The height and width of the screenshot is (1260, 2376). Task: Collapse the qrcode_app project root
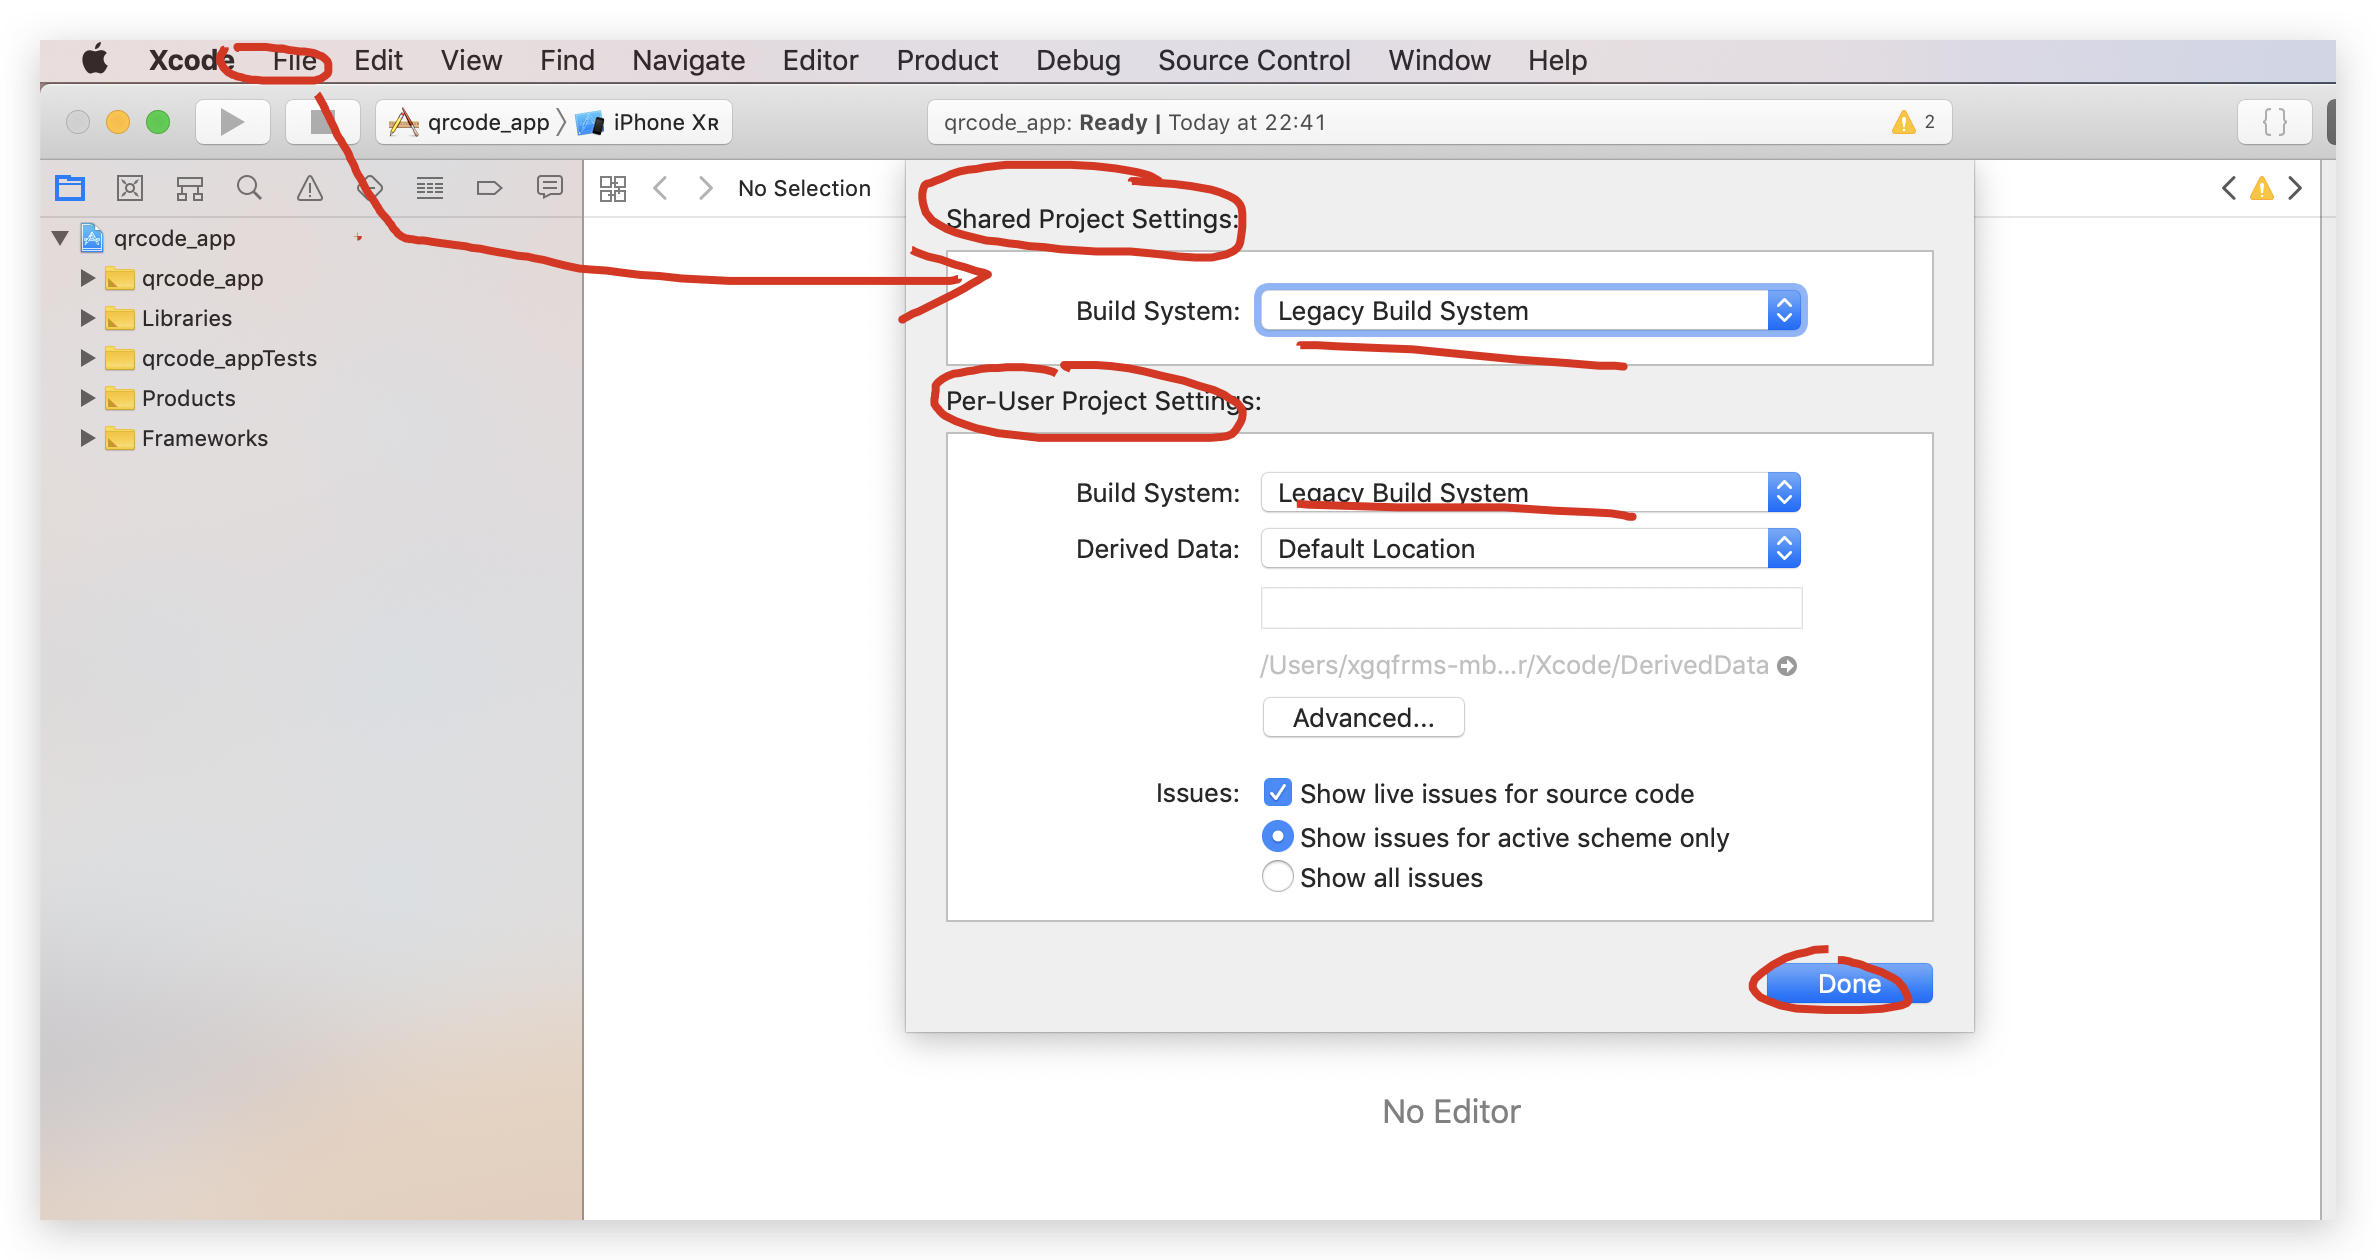click(61, 238)
